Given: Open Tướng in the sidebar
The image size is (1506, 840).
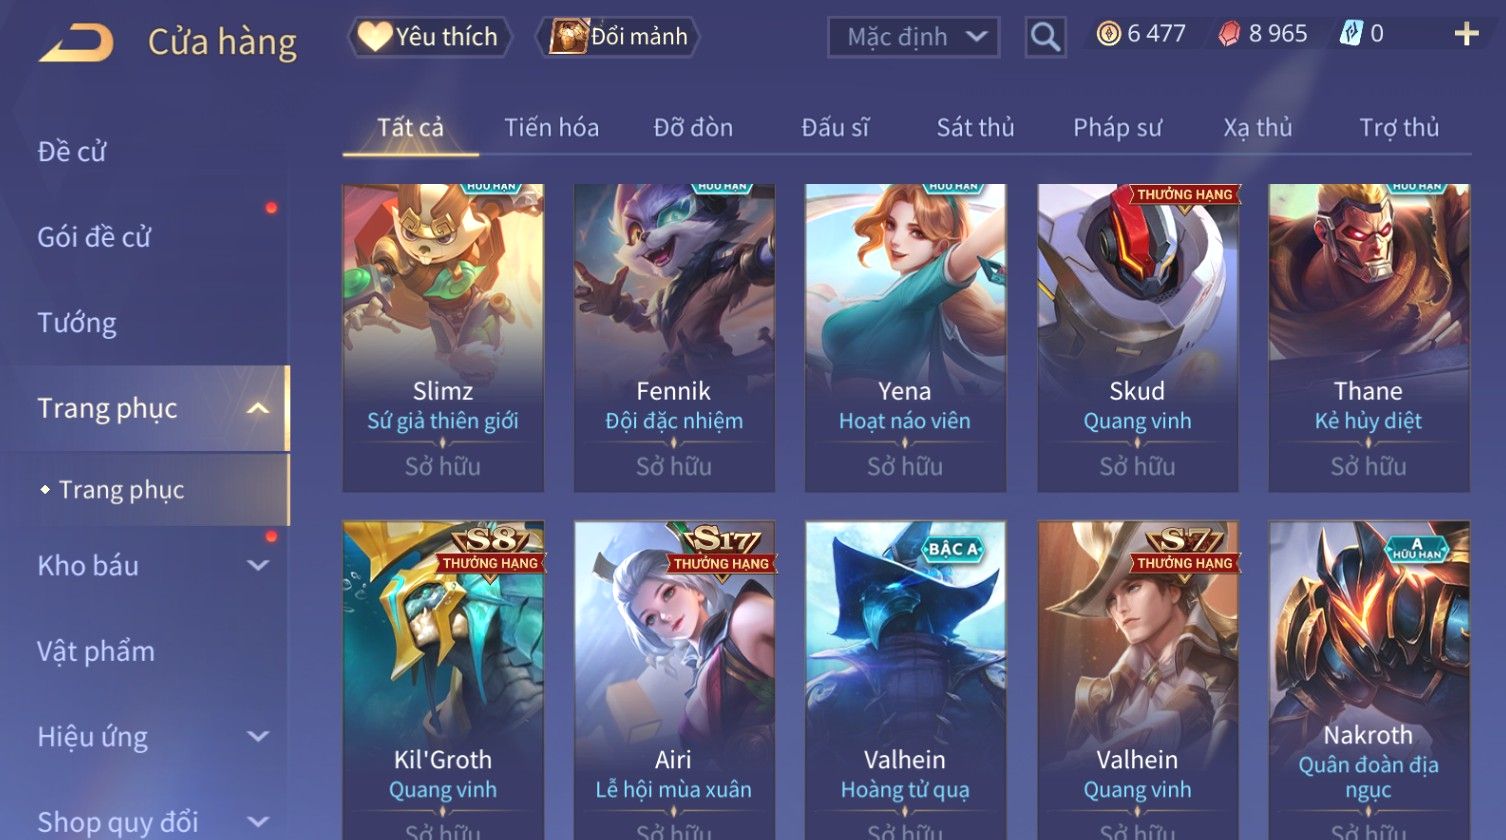Looking at the screenshot, I should coord(77,323).
